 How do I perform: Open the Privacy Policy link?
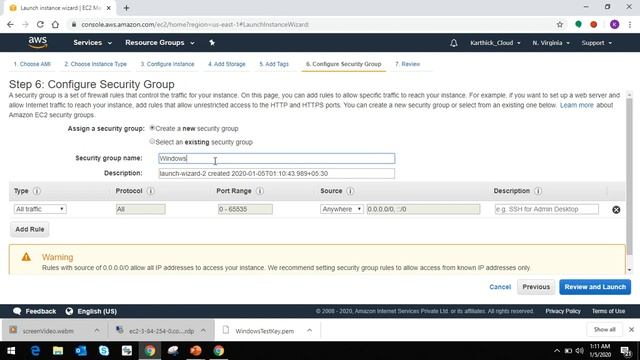tap(563, 311)
